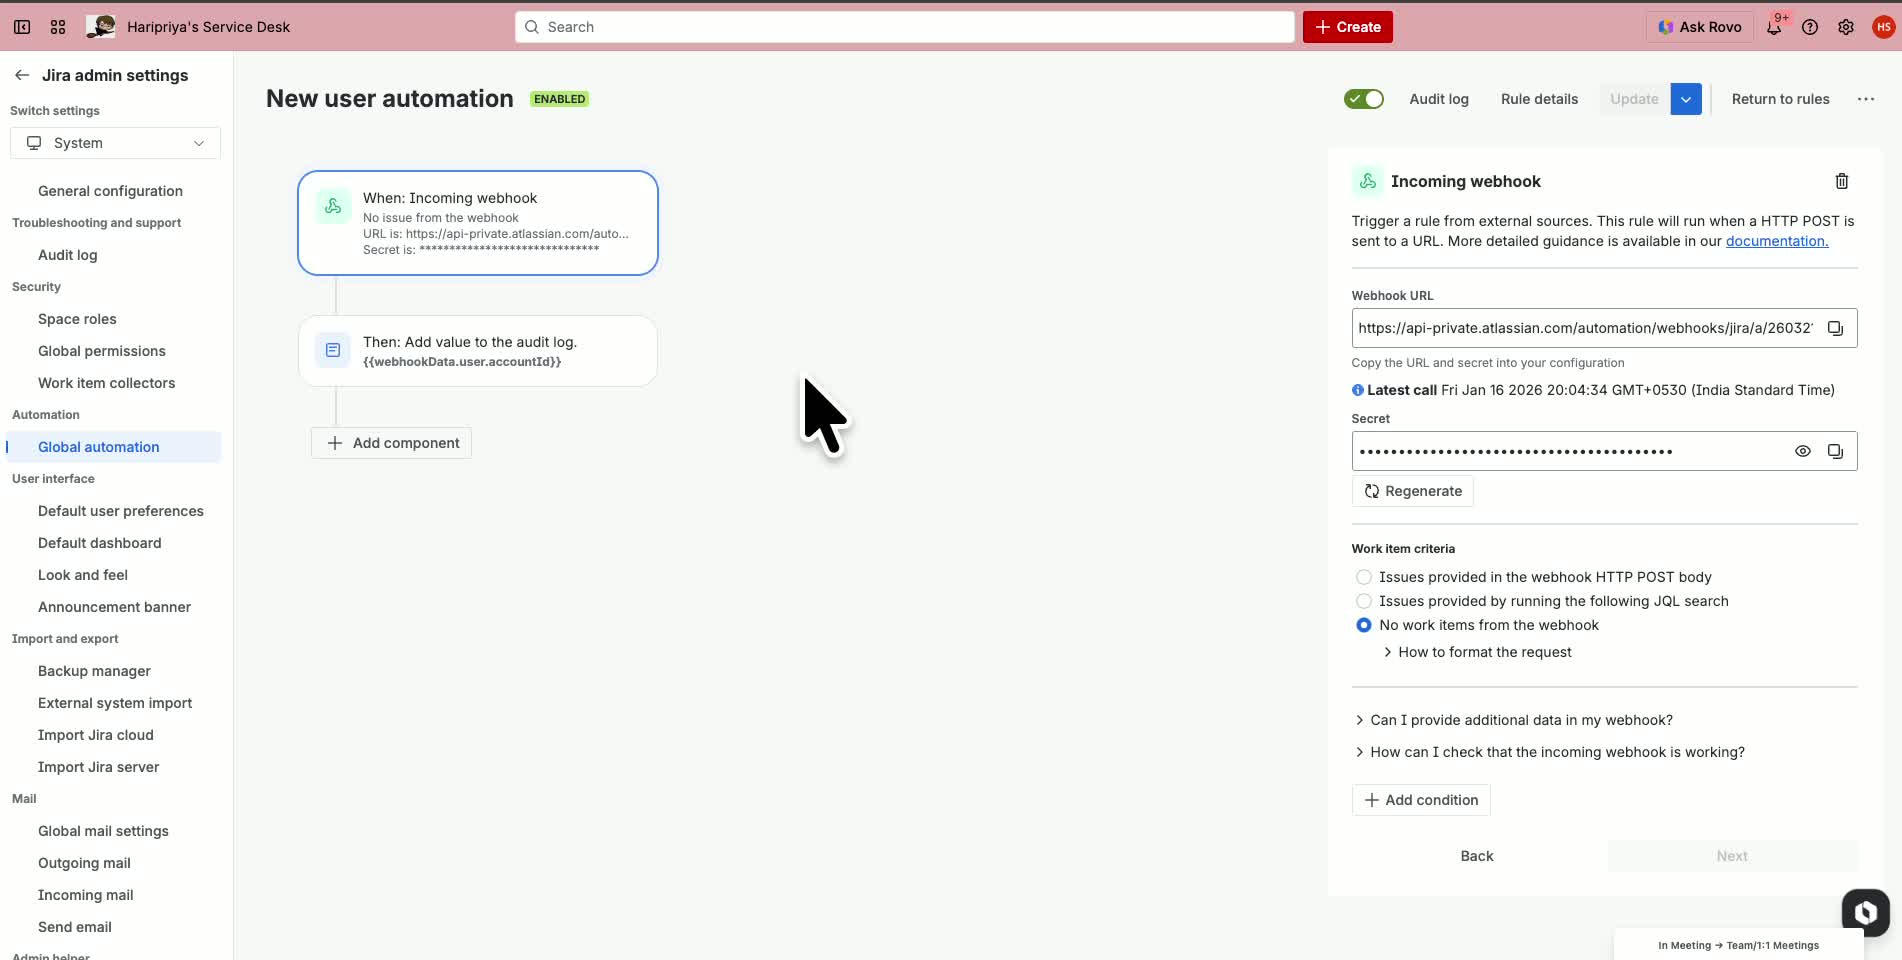Copy the webhook URL

[1836, 327]
